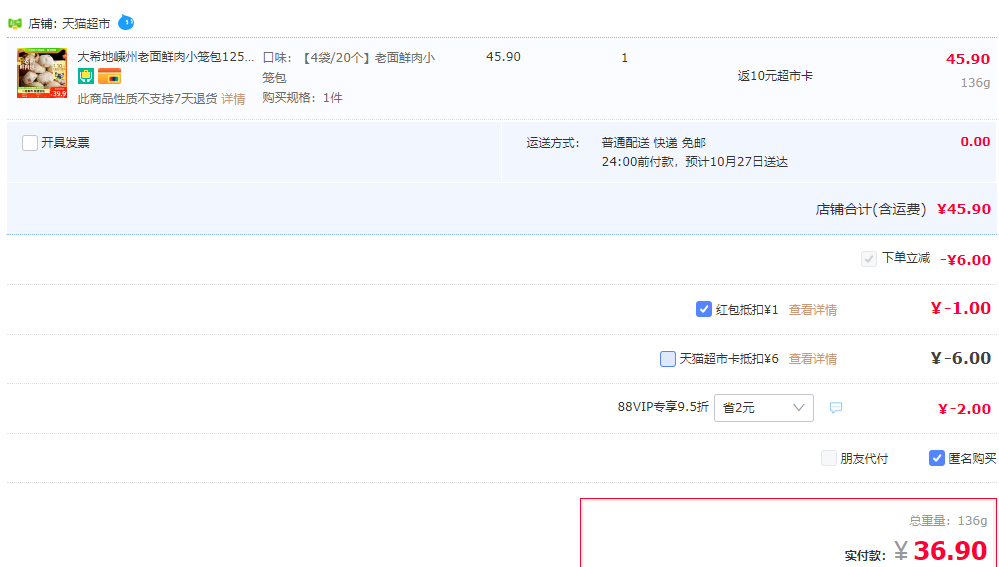Click the 88VIP专享9.5折 label
This screenshot has width=999, height=567.
coord(663,407)
